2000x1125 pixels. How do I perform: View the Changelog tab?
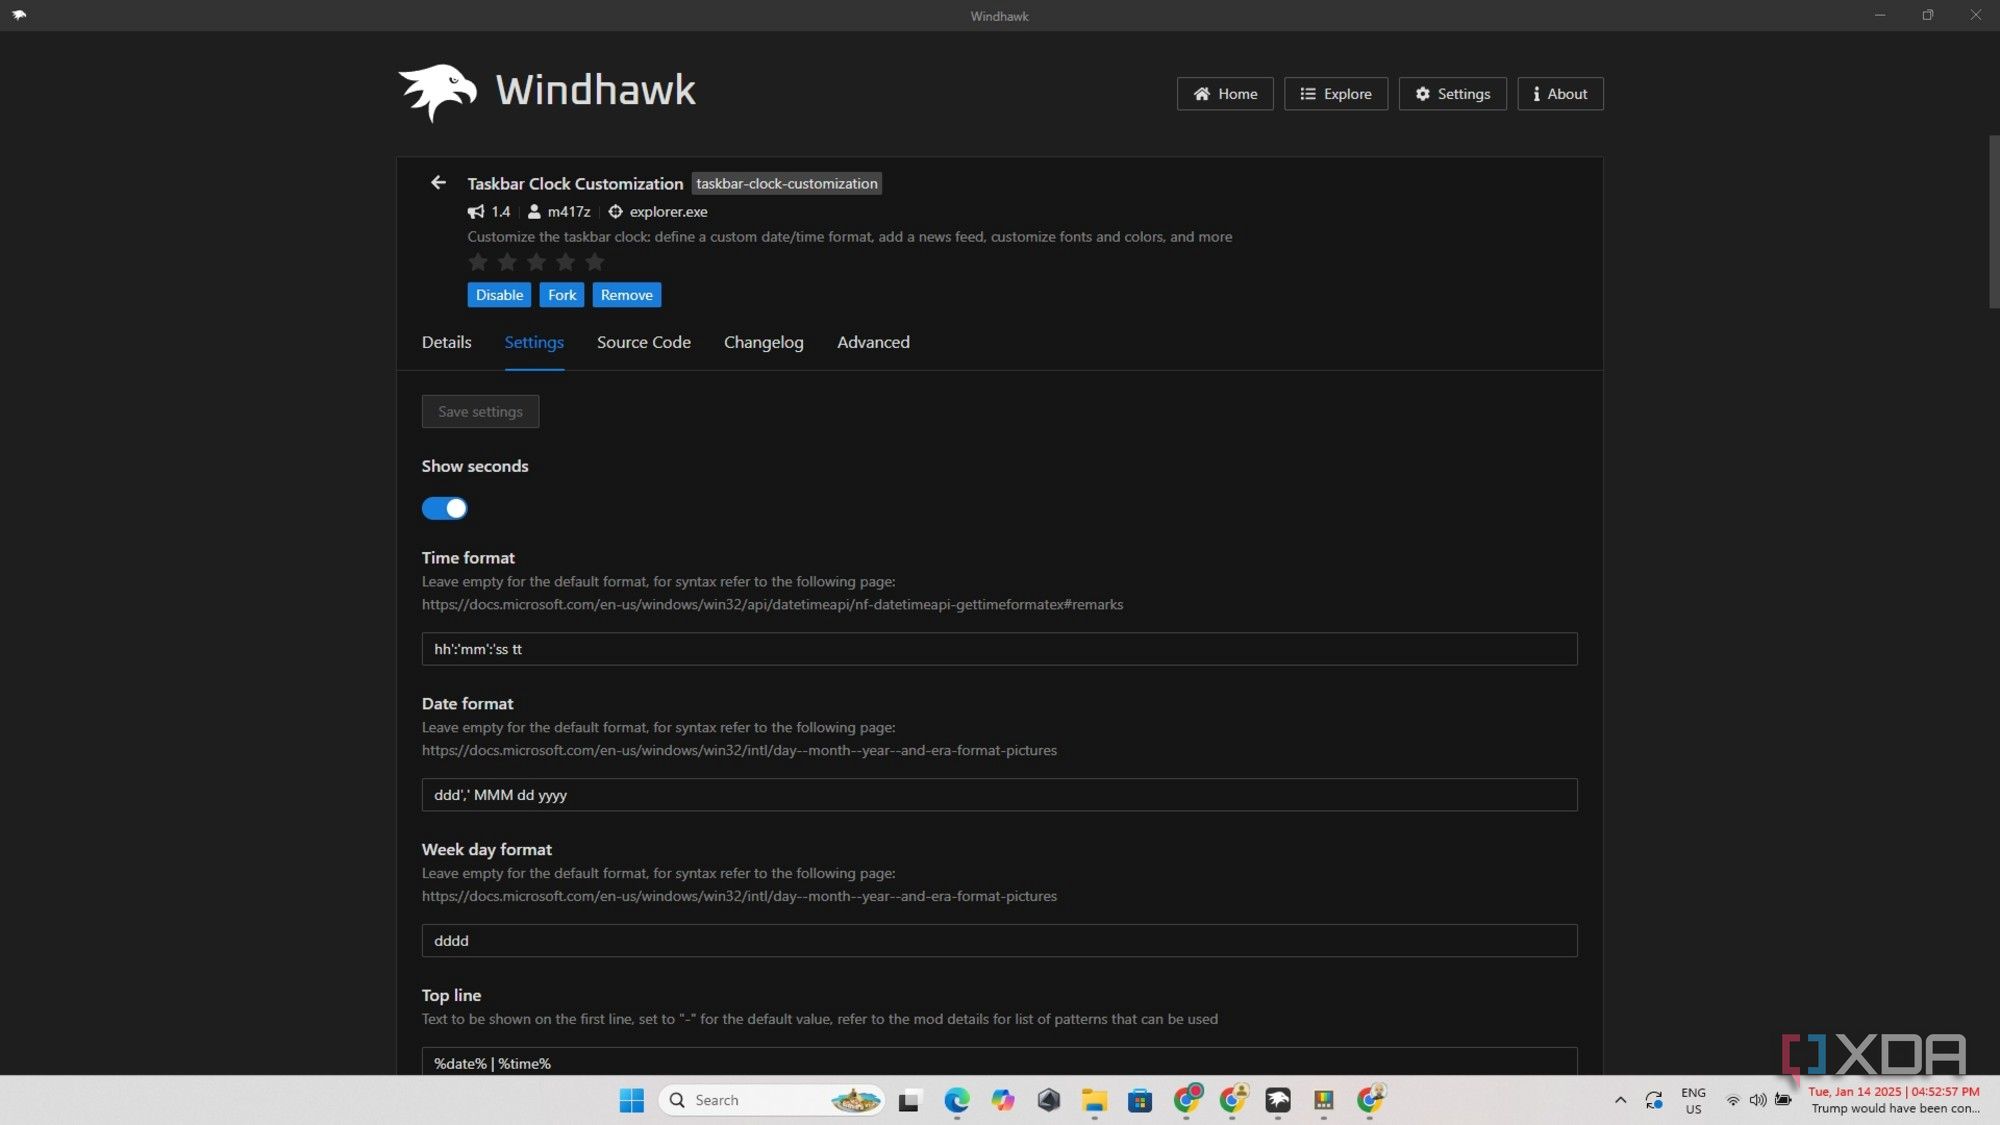pyautogui.click(x=764, y=342)
